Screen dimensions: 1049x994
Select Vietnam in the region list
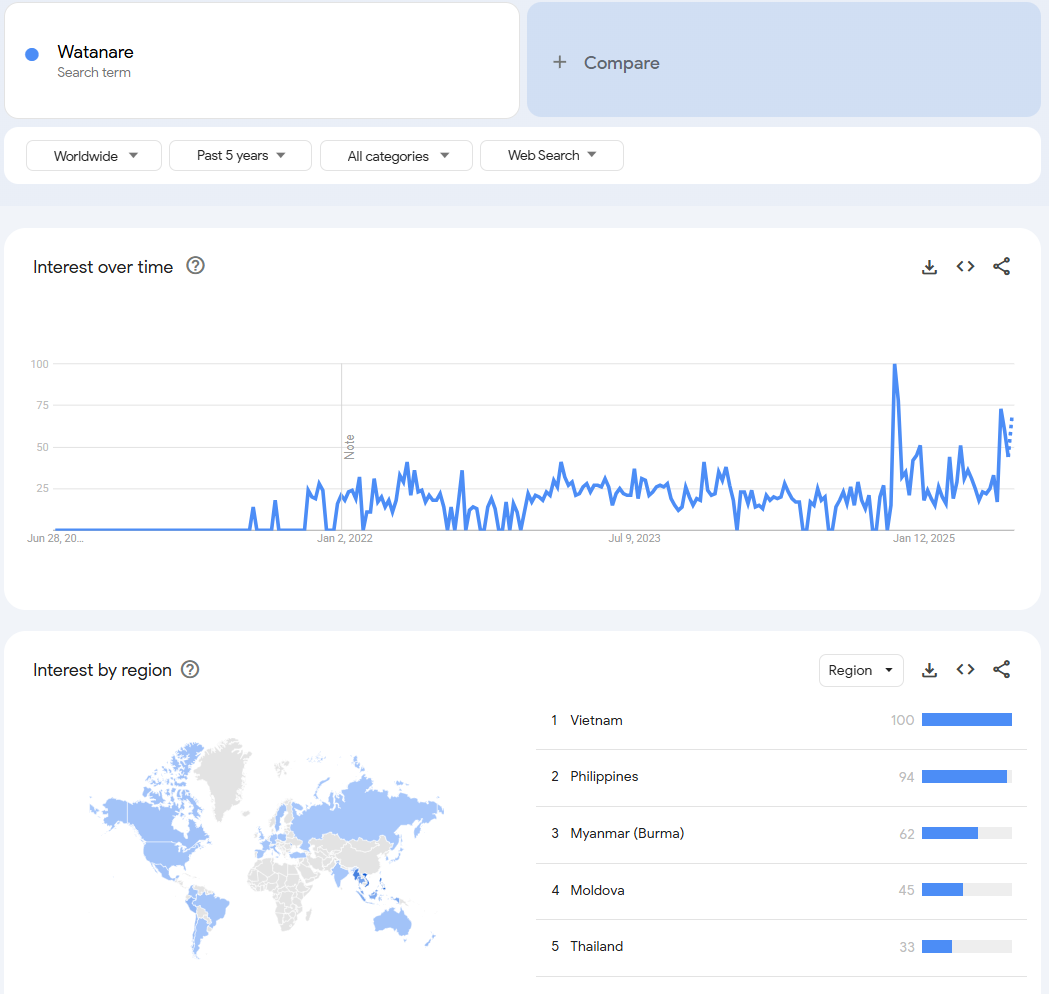click(x=781, y=720)
